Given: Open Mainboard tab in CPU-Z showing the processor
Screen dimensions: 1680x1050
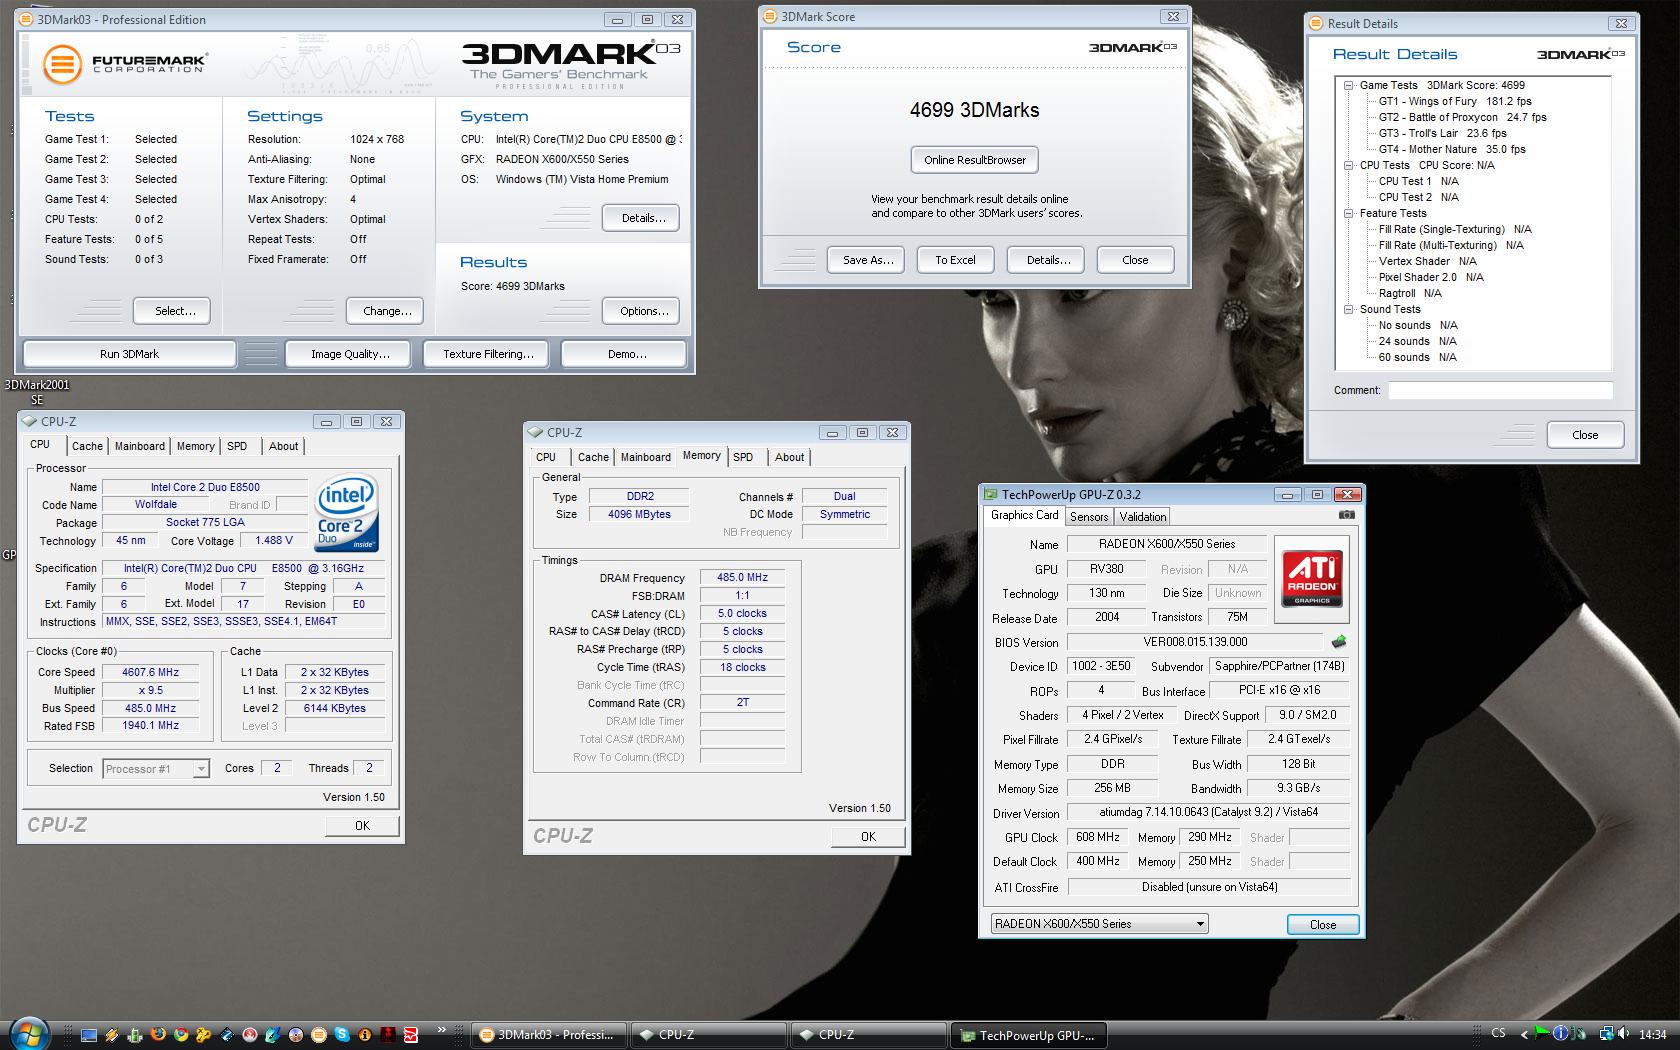Looking at the screenshot, I should coord(140,446).
